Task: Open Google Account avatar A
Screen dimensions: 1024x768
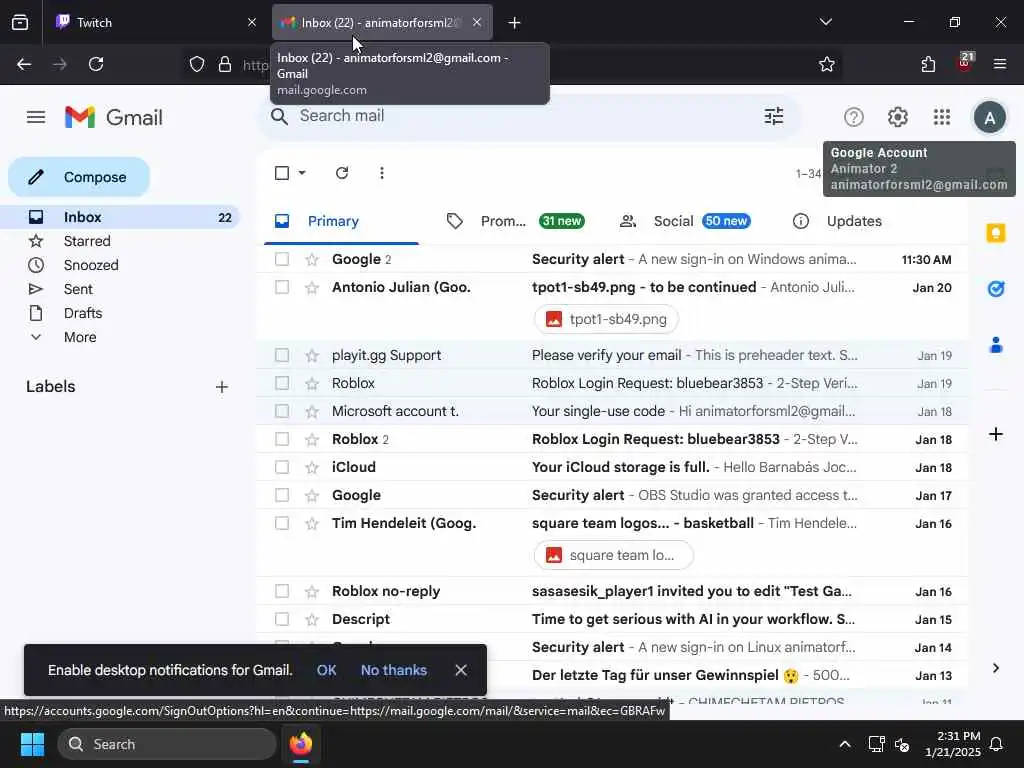Action: point(989,118)
